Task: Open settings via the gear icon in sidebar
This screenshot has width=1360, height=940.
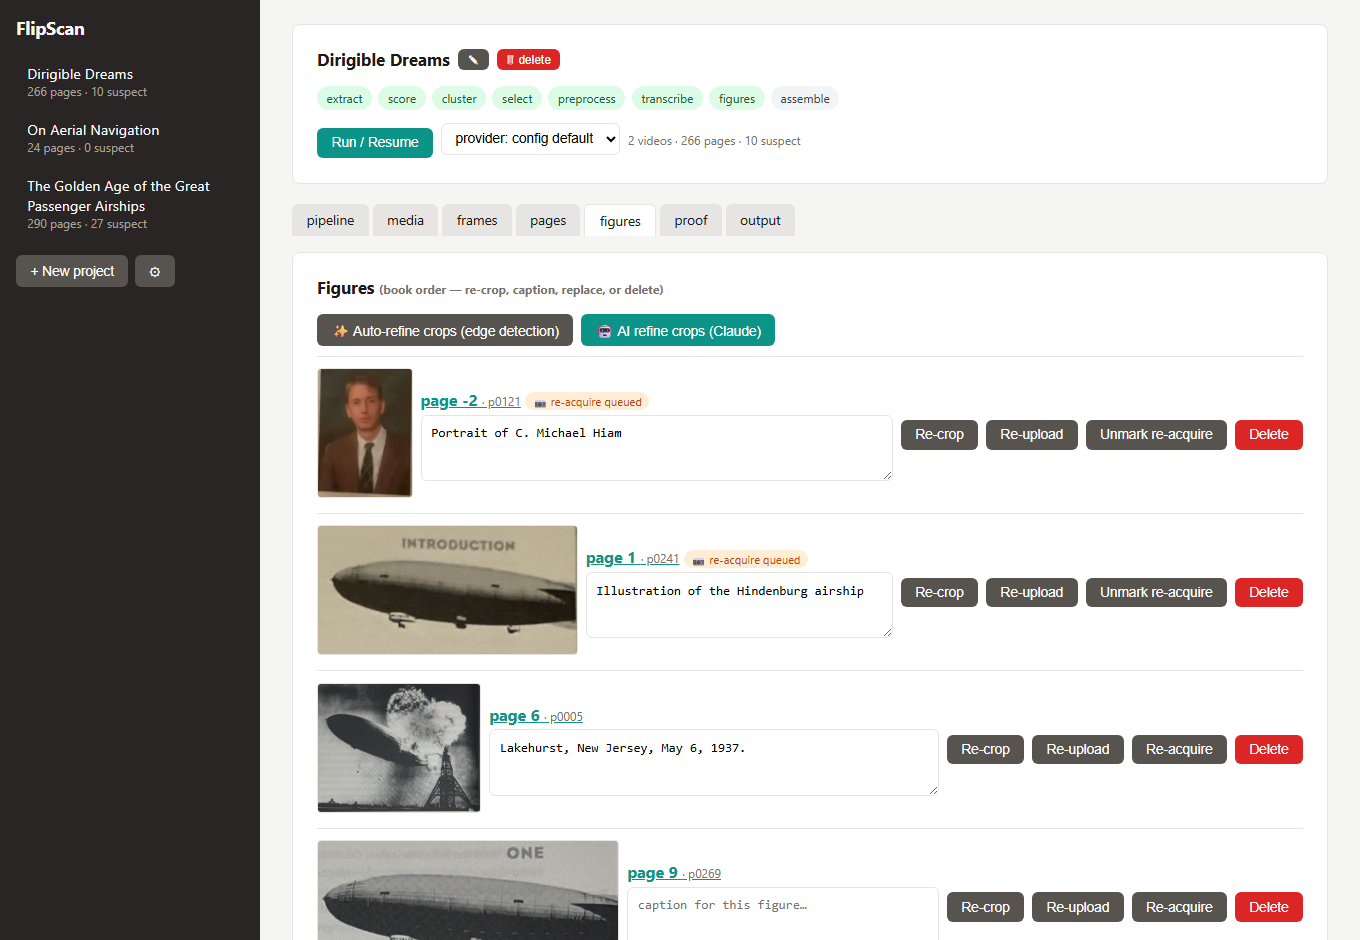Action: 155,271
